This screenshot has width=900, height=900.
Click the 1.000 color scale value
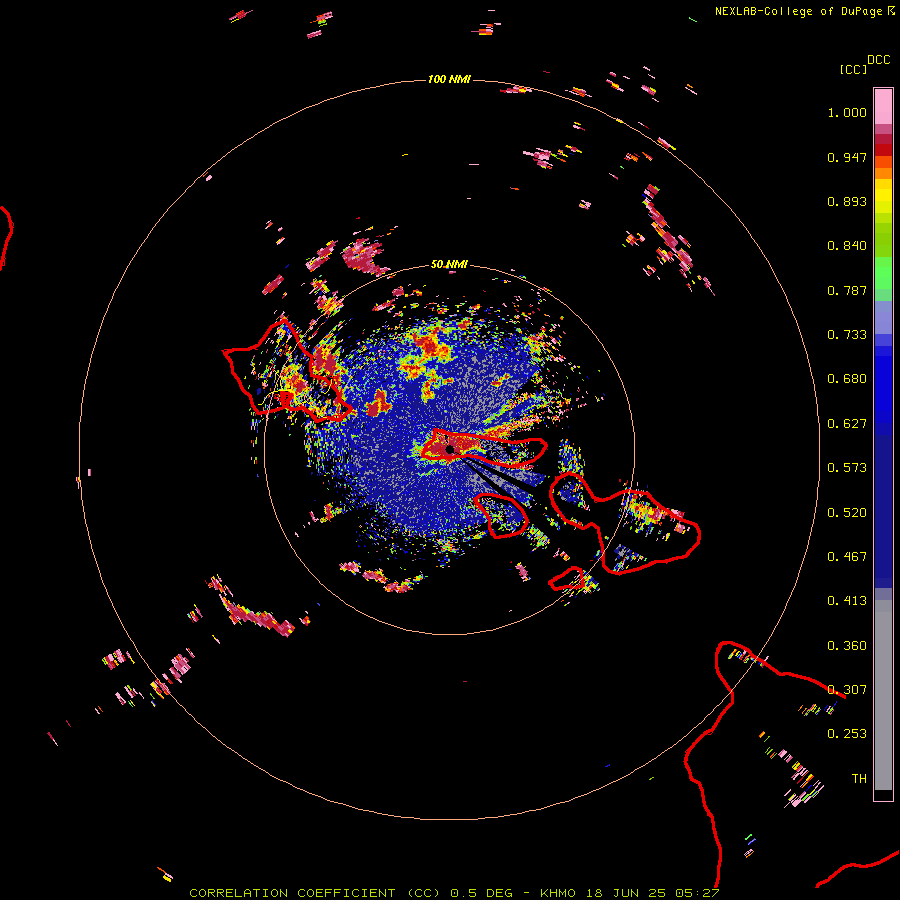pyautogui.click(x=847, y=112)
